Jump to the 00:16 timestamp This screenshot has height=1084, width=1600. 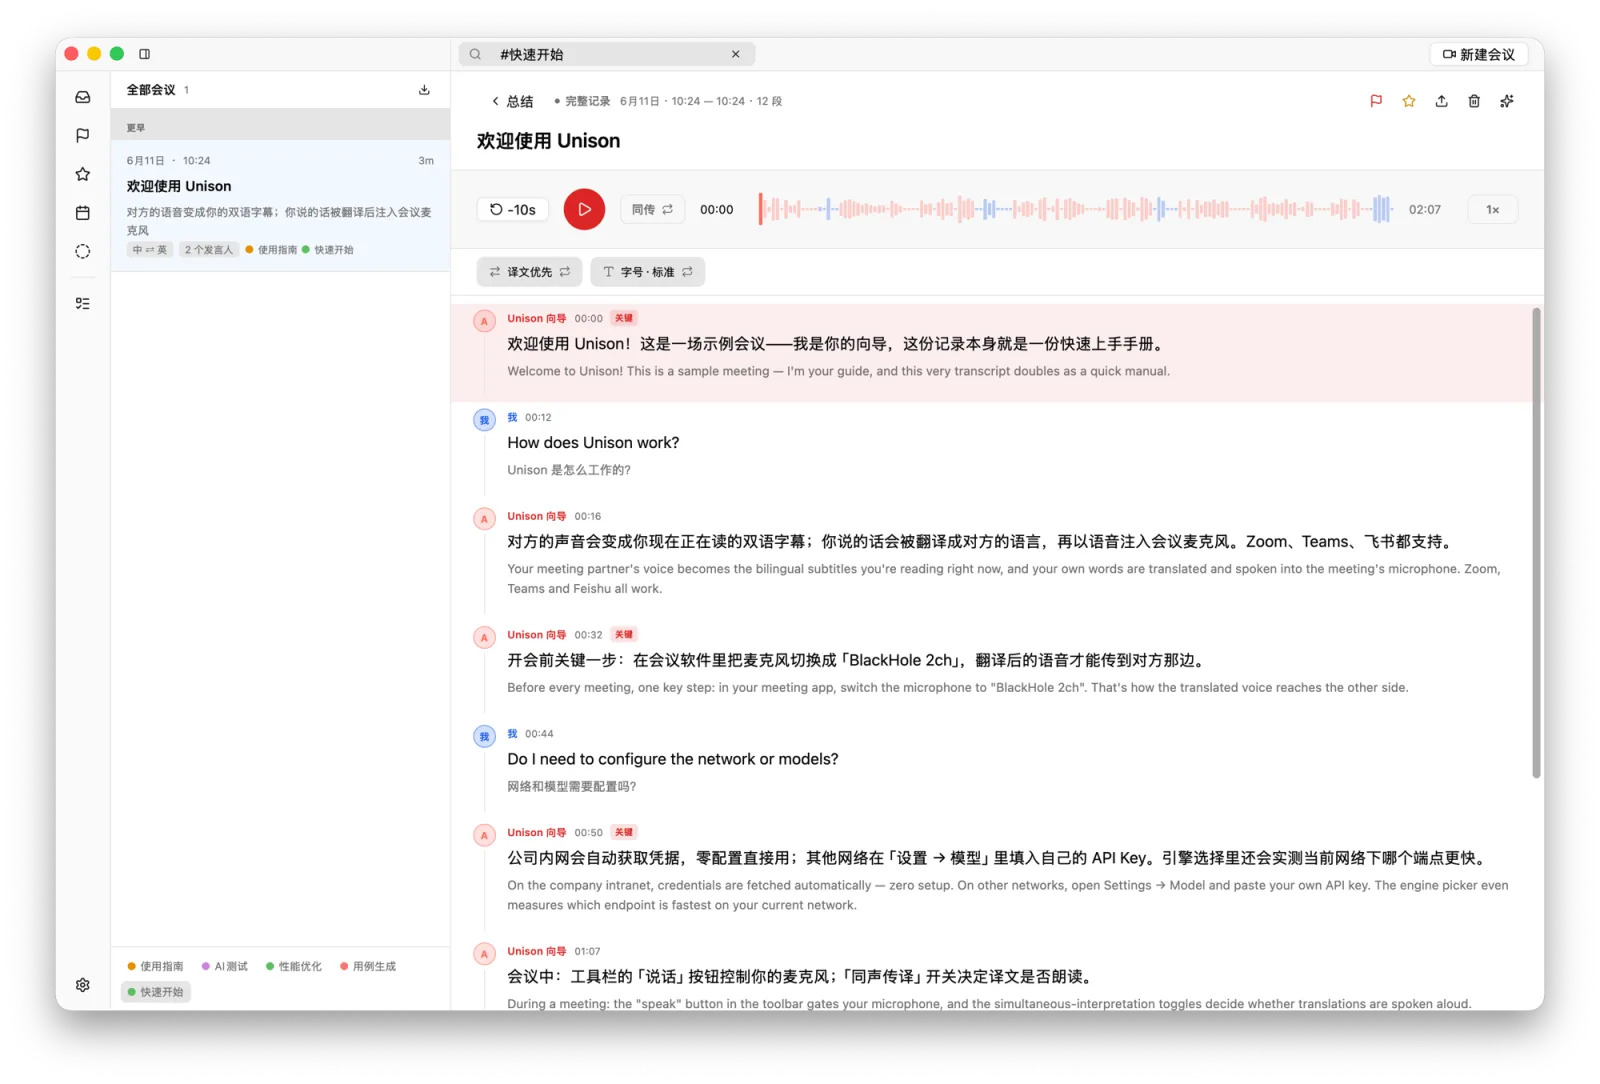[x=588, y=516]
